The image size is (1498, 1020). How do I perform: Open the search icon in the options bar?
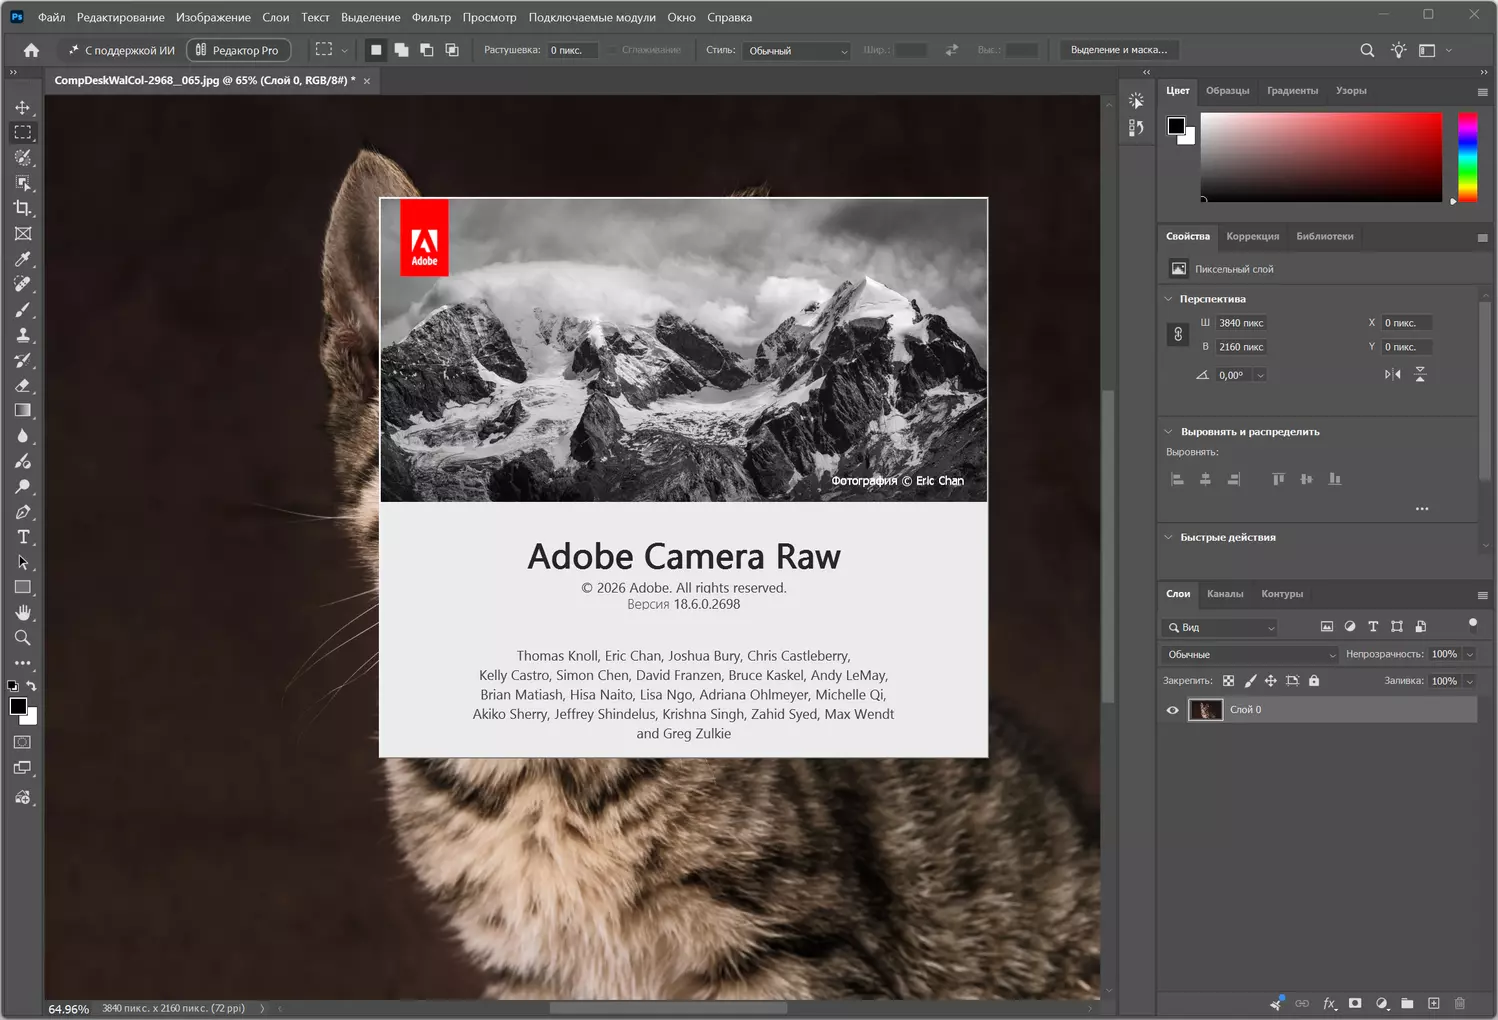[x=1367, y=50]
